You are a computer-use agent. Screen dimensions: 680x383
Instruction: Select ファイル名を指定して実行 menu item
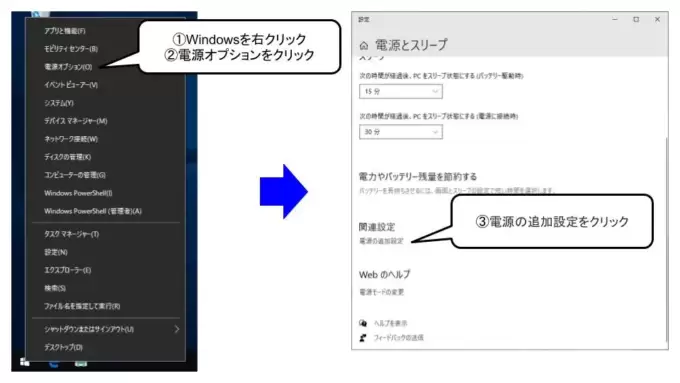click(82, 306)
